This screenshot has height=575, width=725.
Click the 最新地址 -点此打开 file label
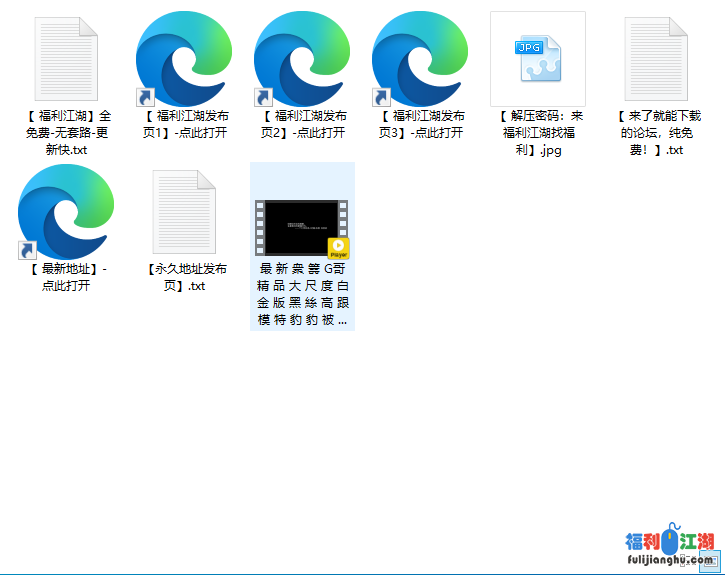point(67,277)
